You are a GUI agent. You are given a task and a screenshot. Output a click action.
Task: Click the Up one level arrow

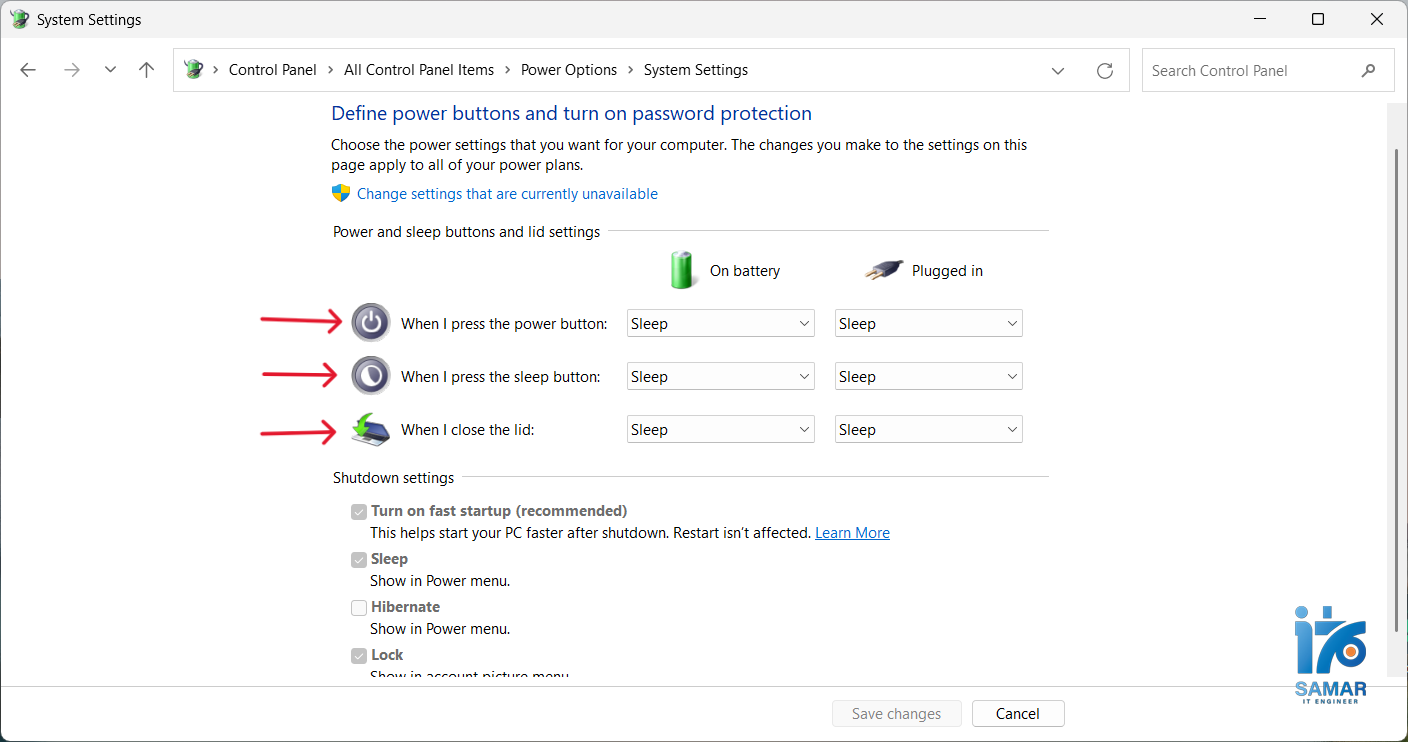(147, 70)
